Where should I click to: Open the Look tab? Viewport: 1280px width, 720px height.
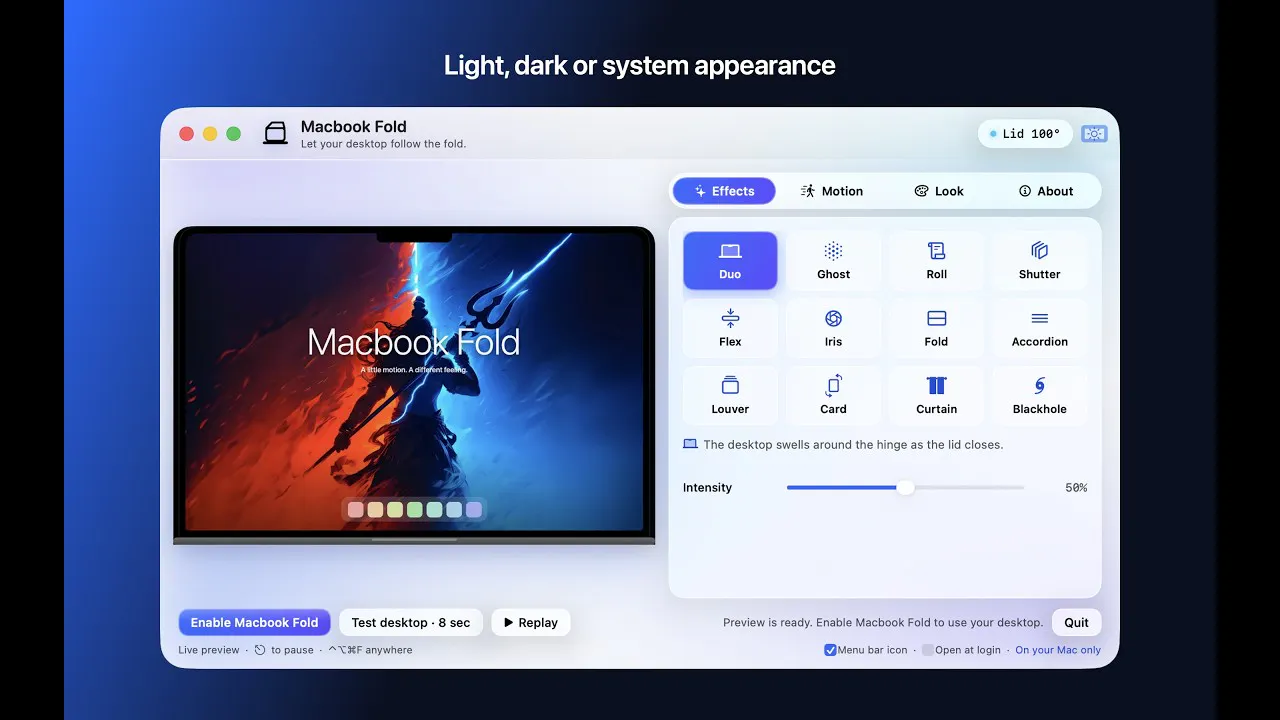939,191
